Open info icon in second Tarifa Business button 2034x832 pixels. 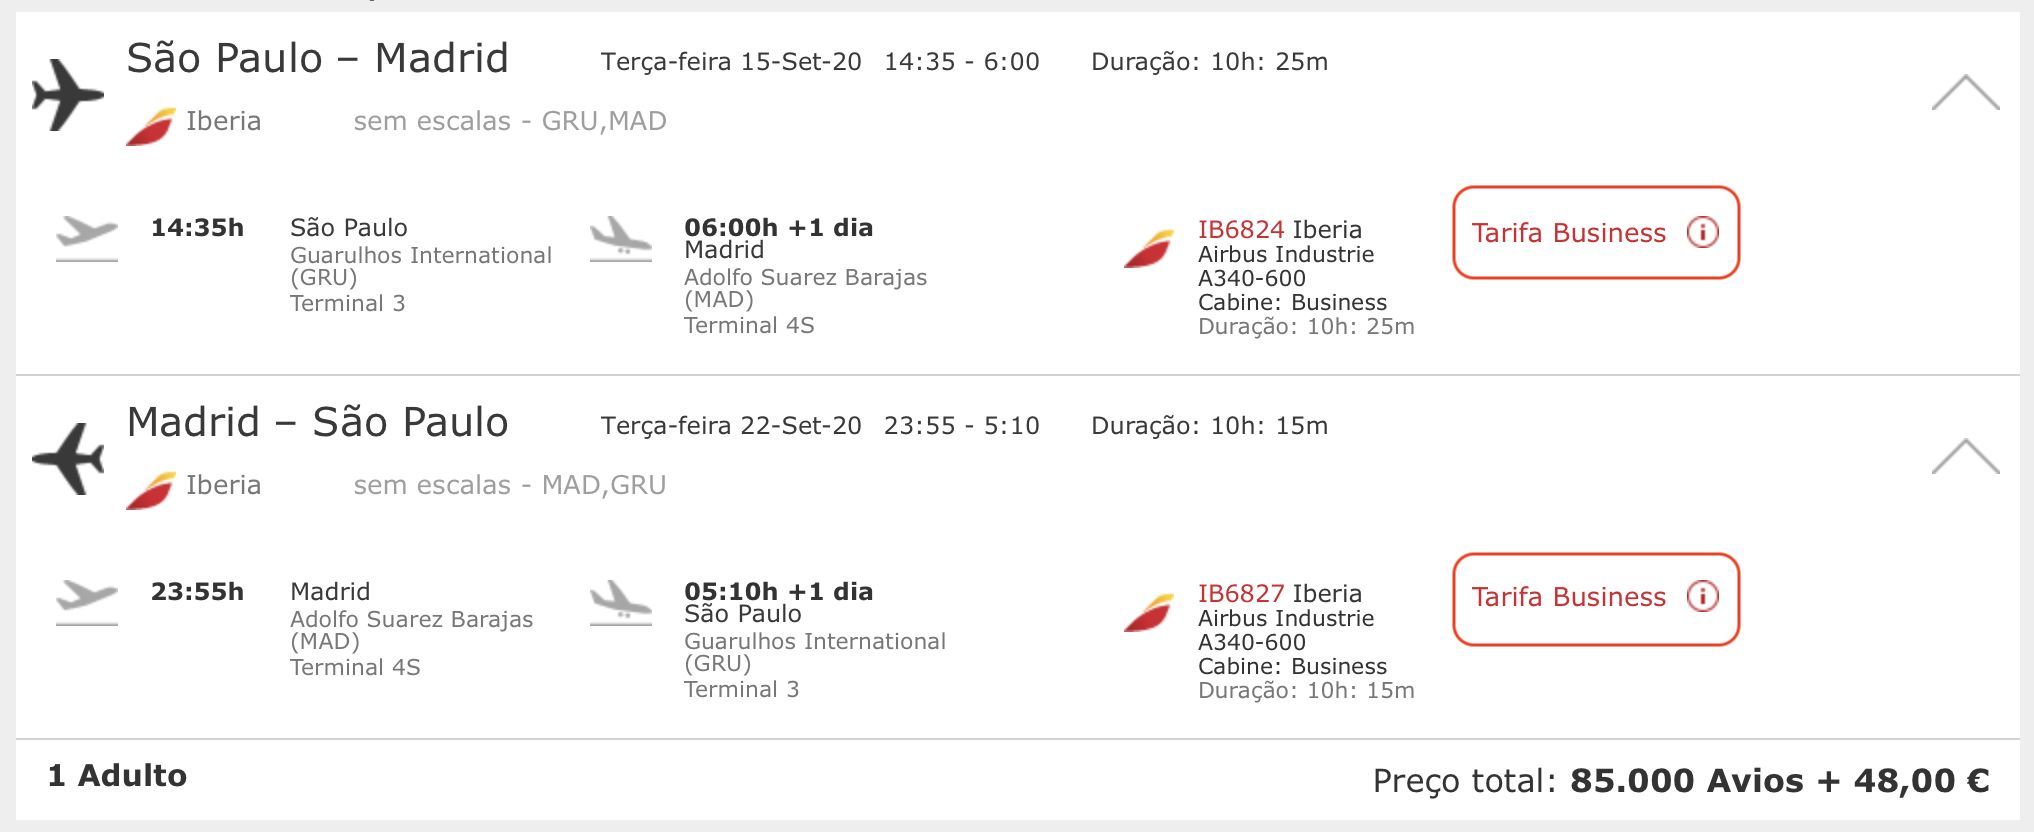pyautogui.click(x=1702, y=596)
